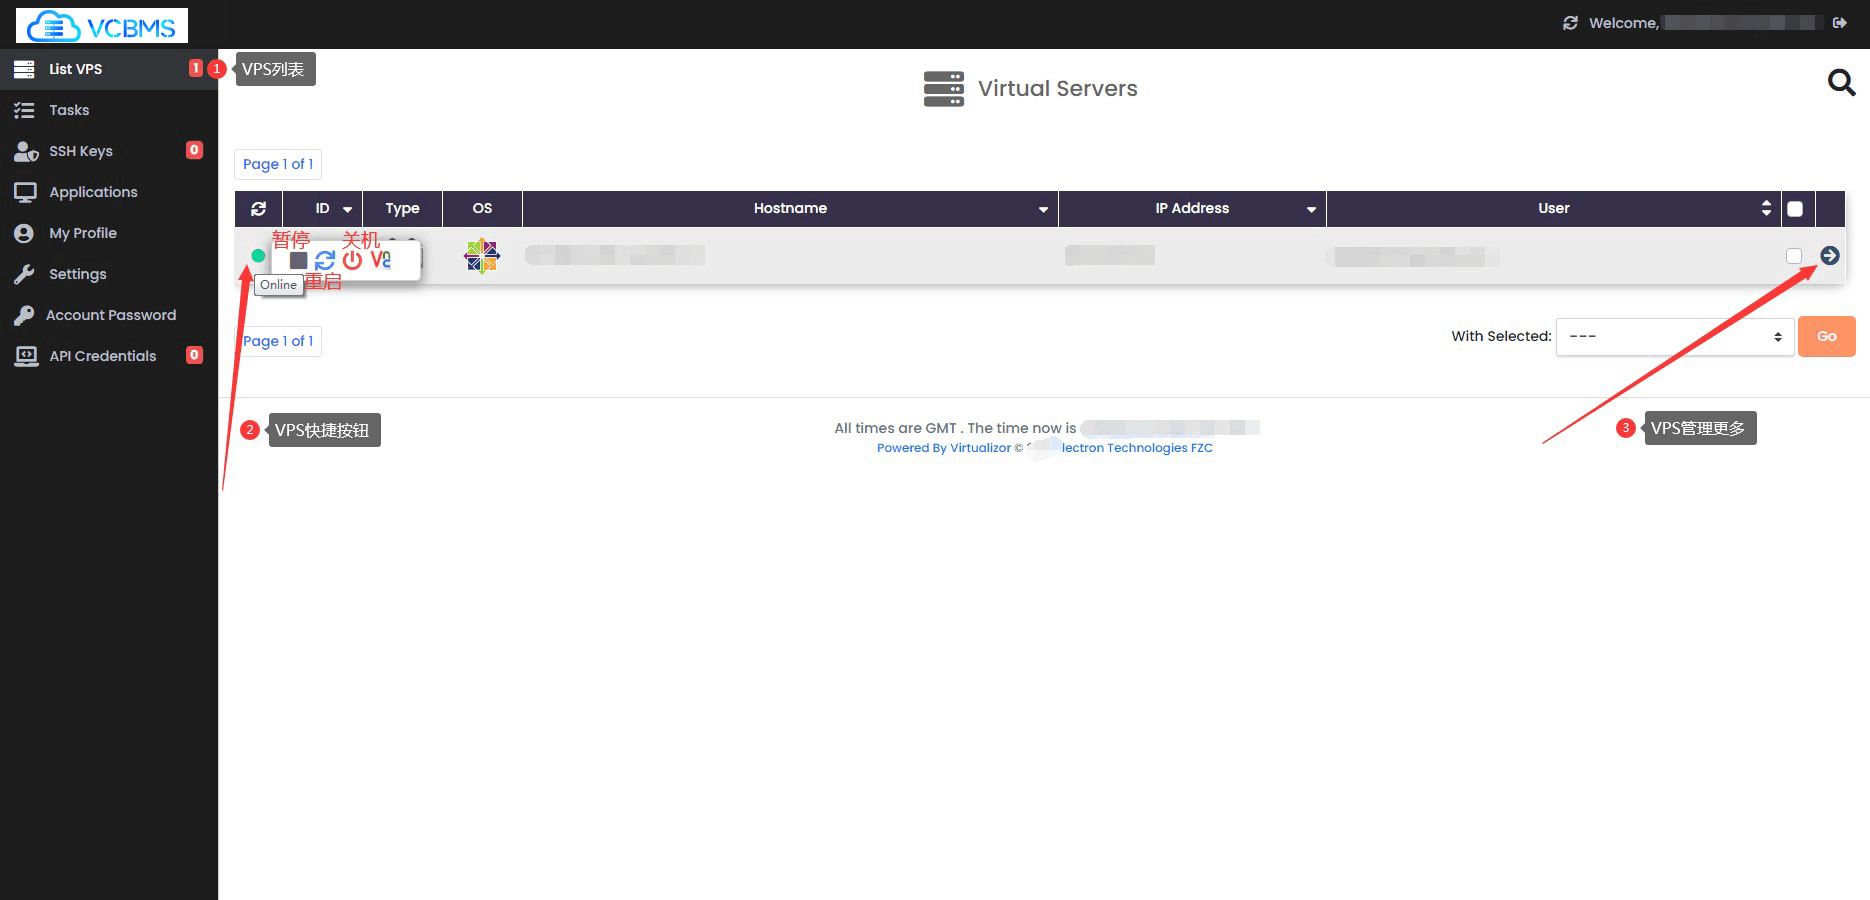
Task: Open Settings in the sidebar
Action: click(x=108, y=274)
